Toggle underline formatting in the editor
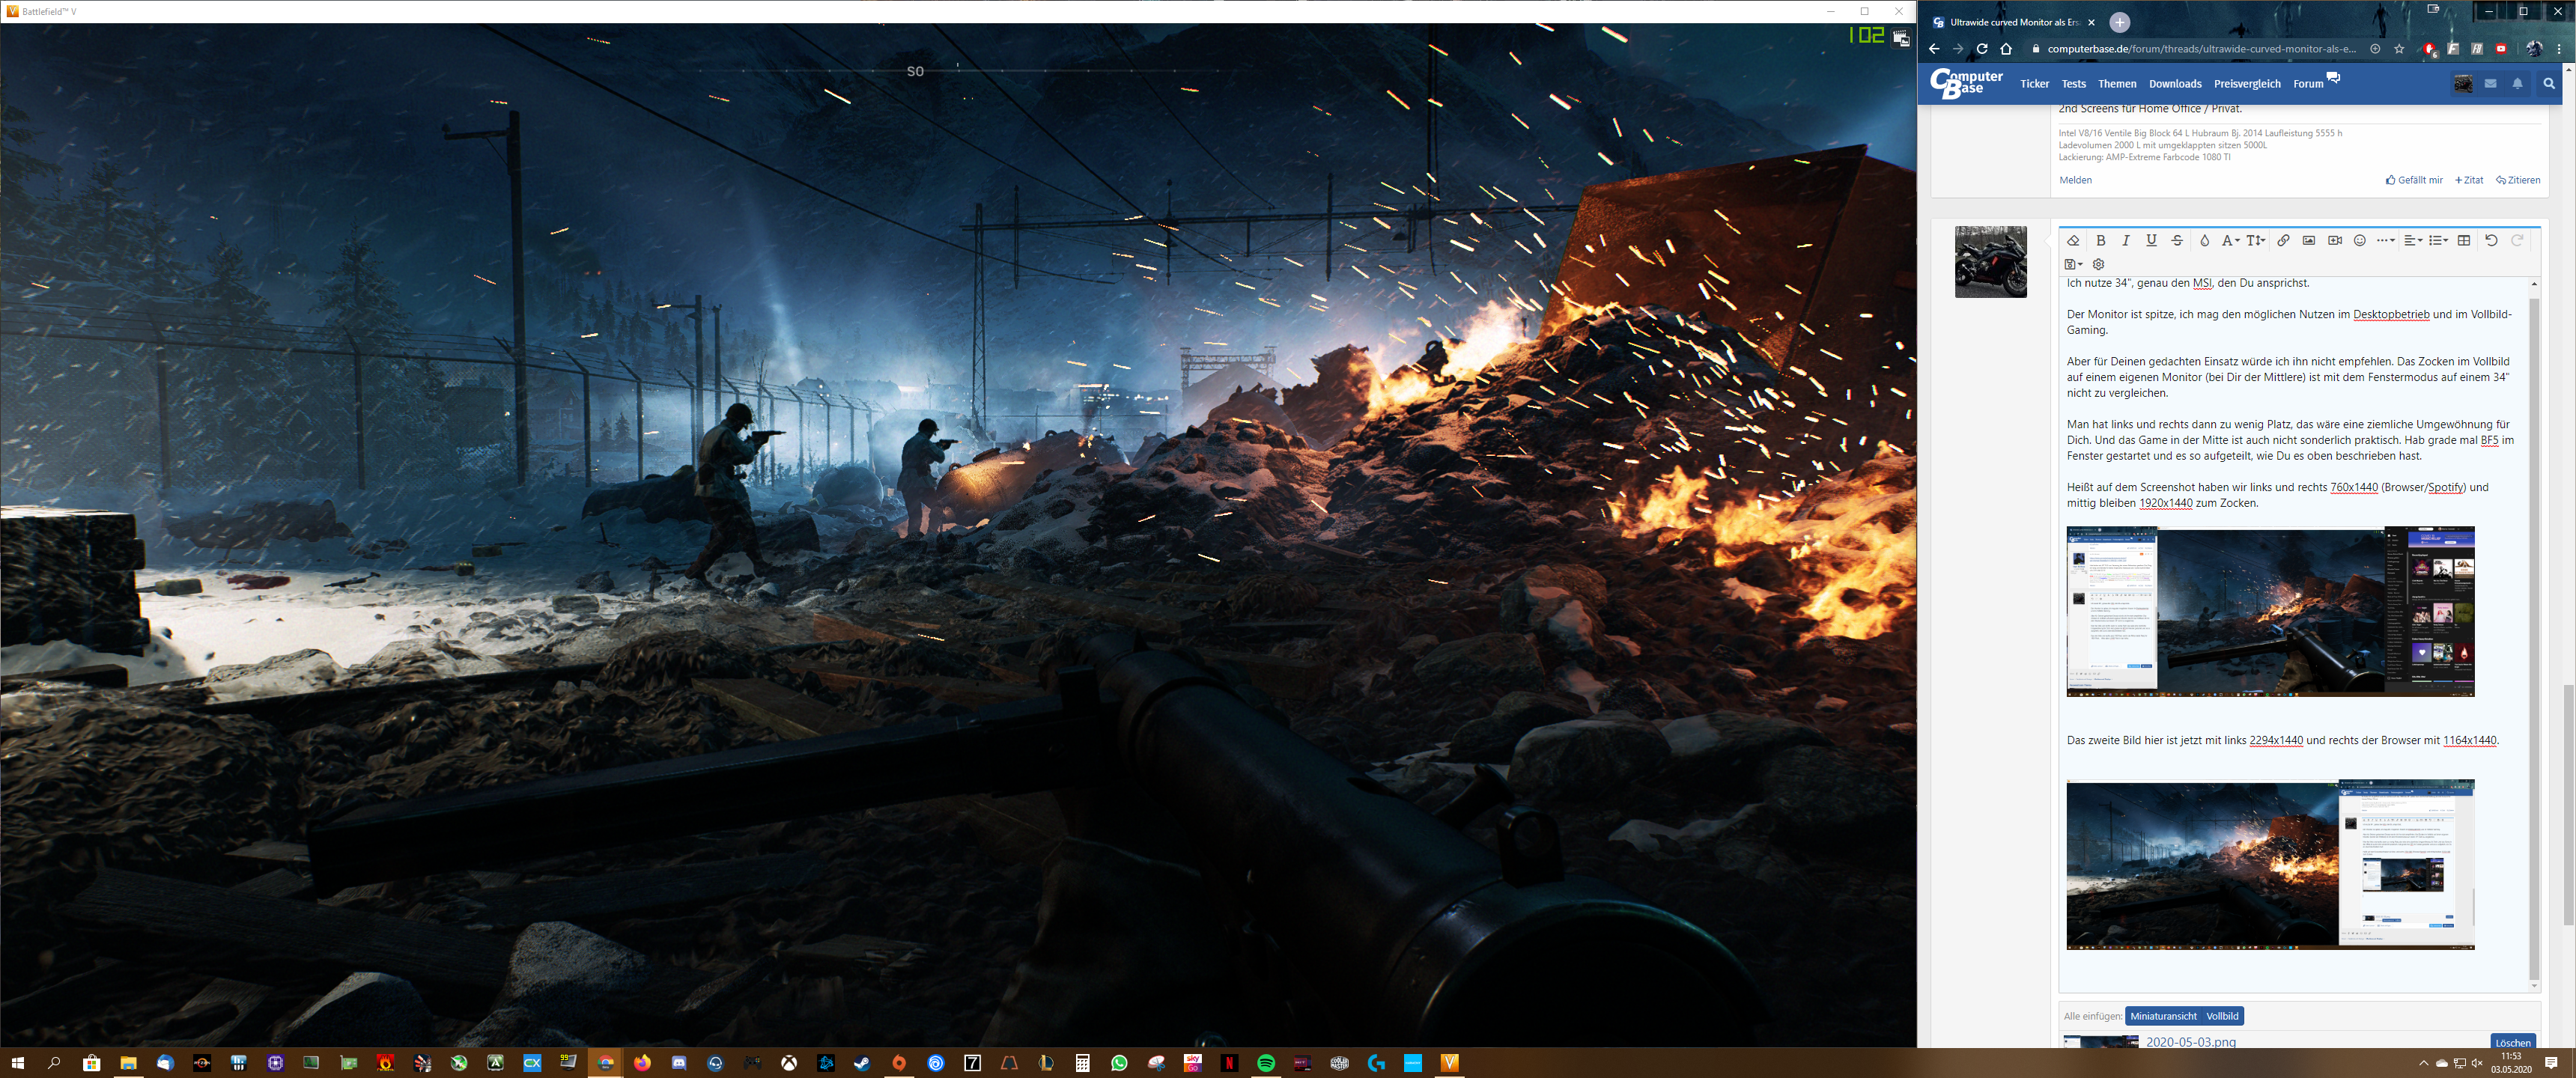The image size is (2576, 1078). (x=2151, y=240)
